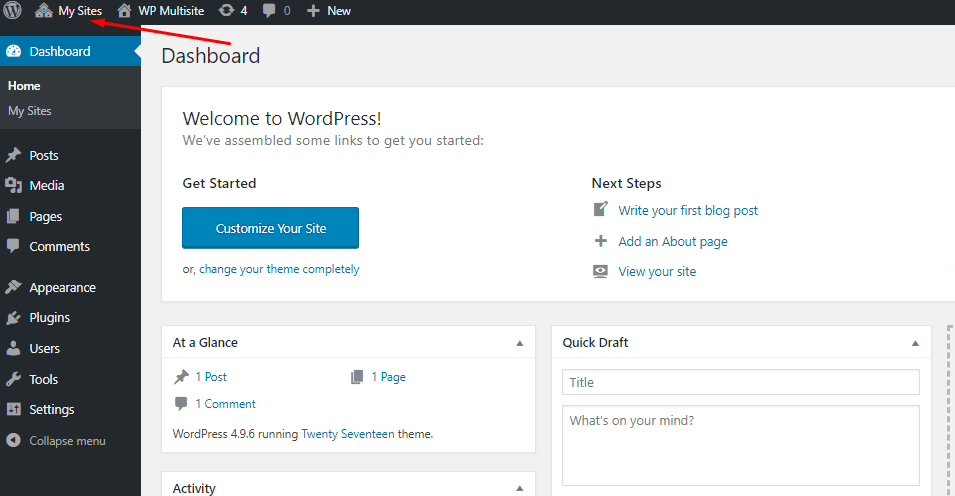Open My Sites sidebar submenu item
The width and height of the screenshot is (955, 496).
(29, 111)
